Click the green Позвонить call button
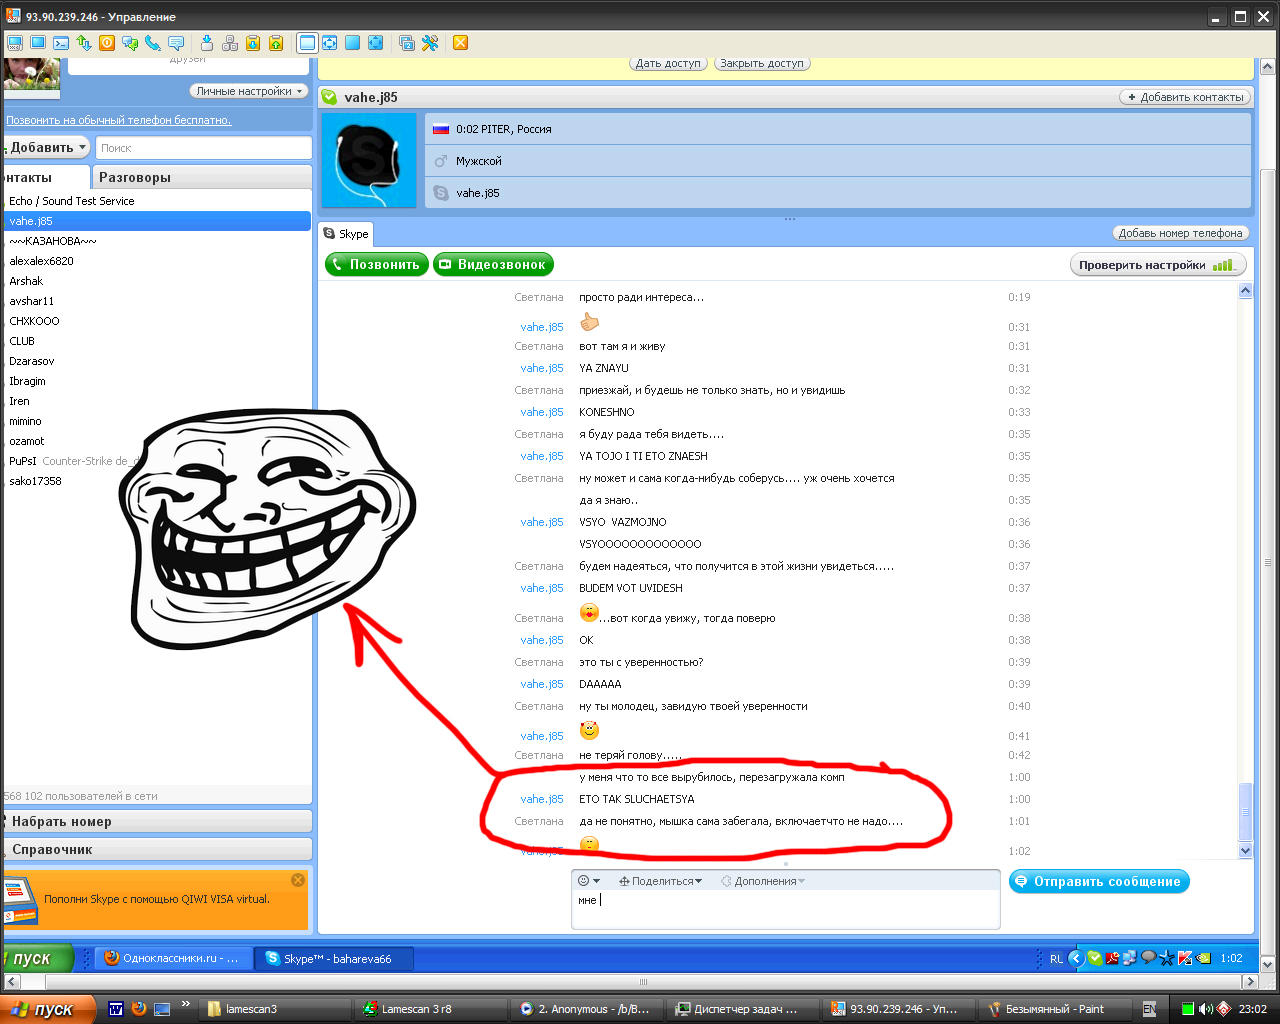 point(377,265)
